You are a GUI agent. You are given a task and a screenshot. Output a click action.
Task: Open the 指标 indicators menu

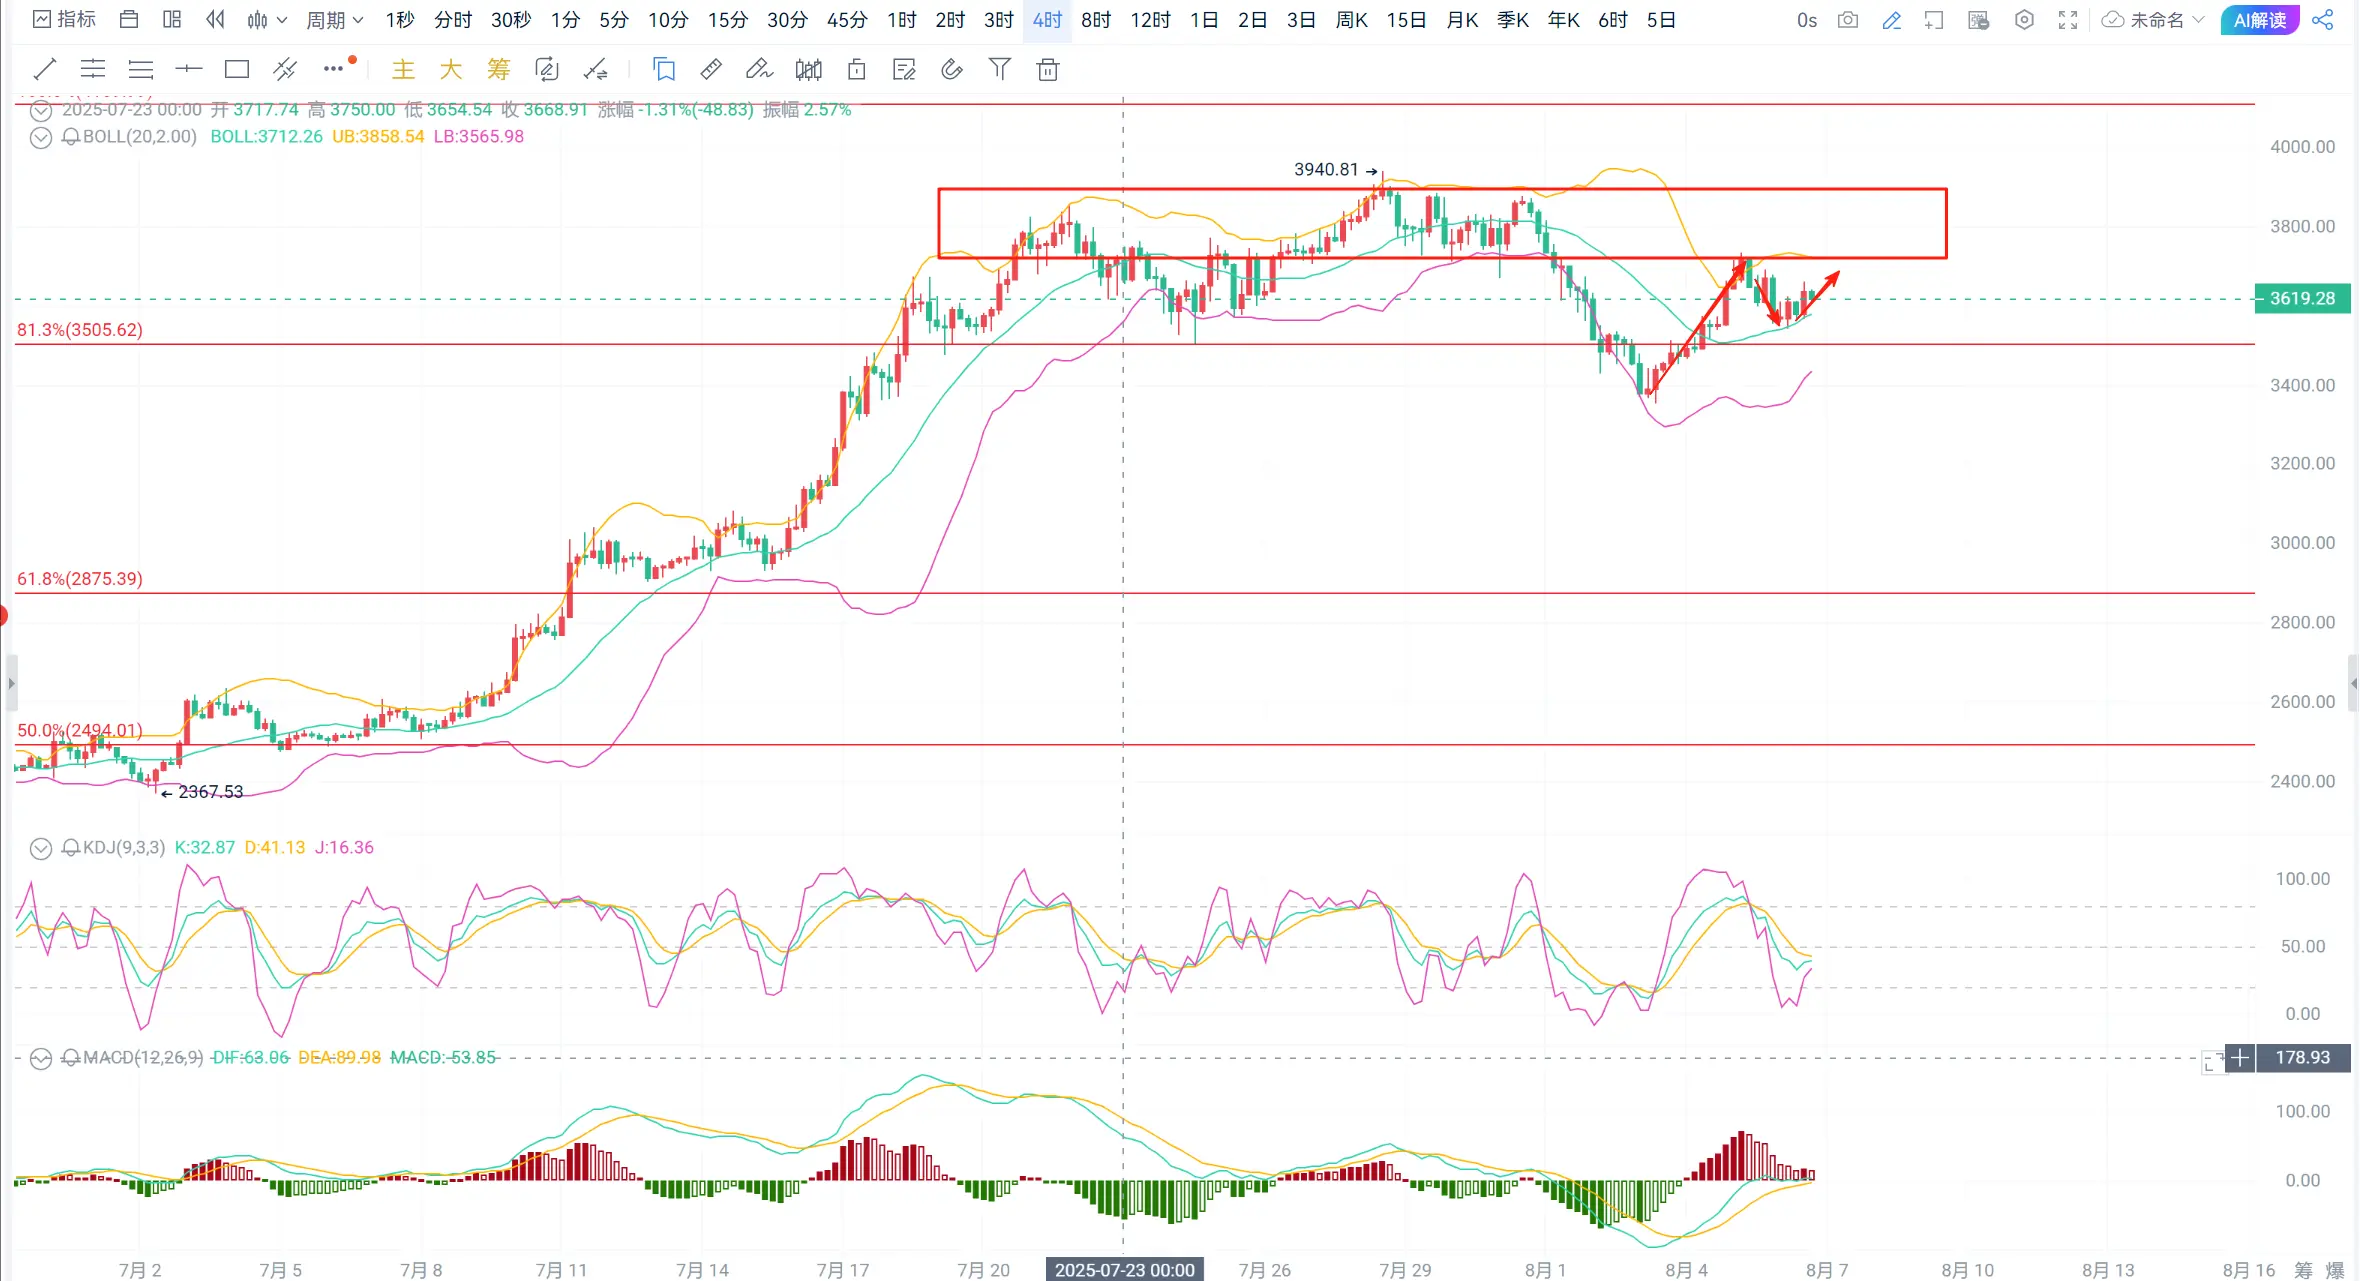tap(65, 19)
